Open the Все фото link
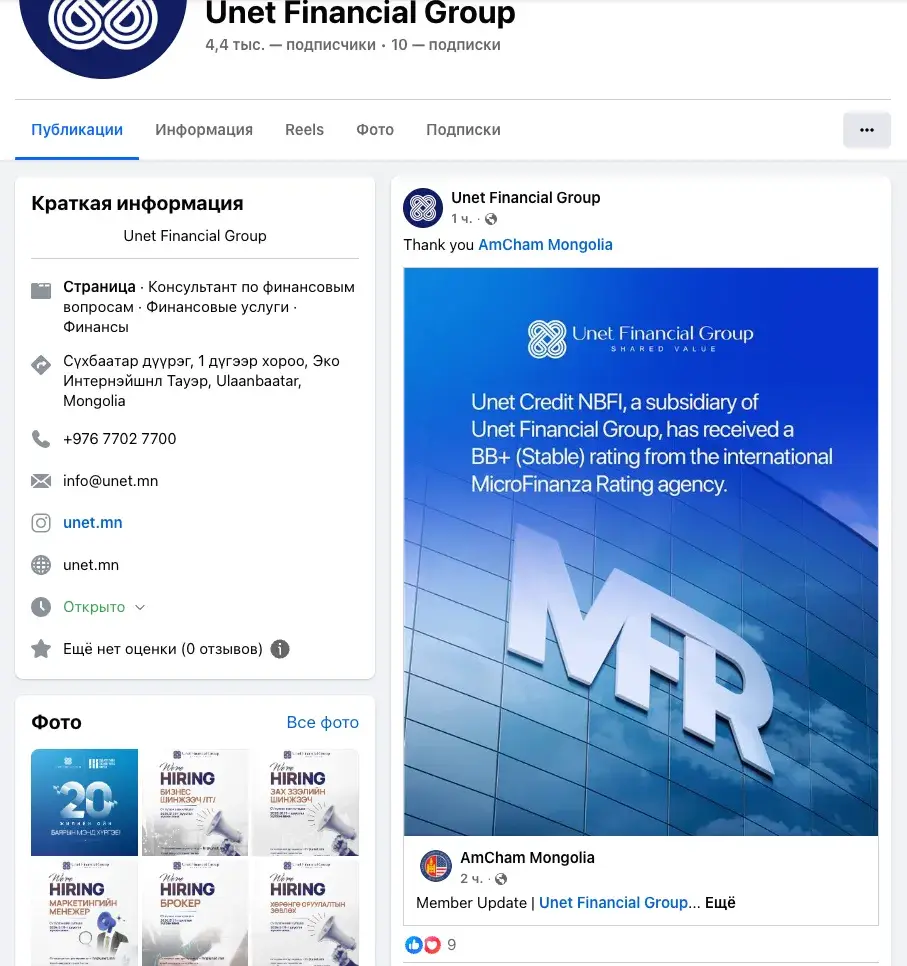907x966 pixels. pos(322,722)
